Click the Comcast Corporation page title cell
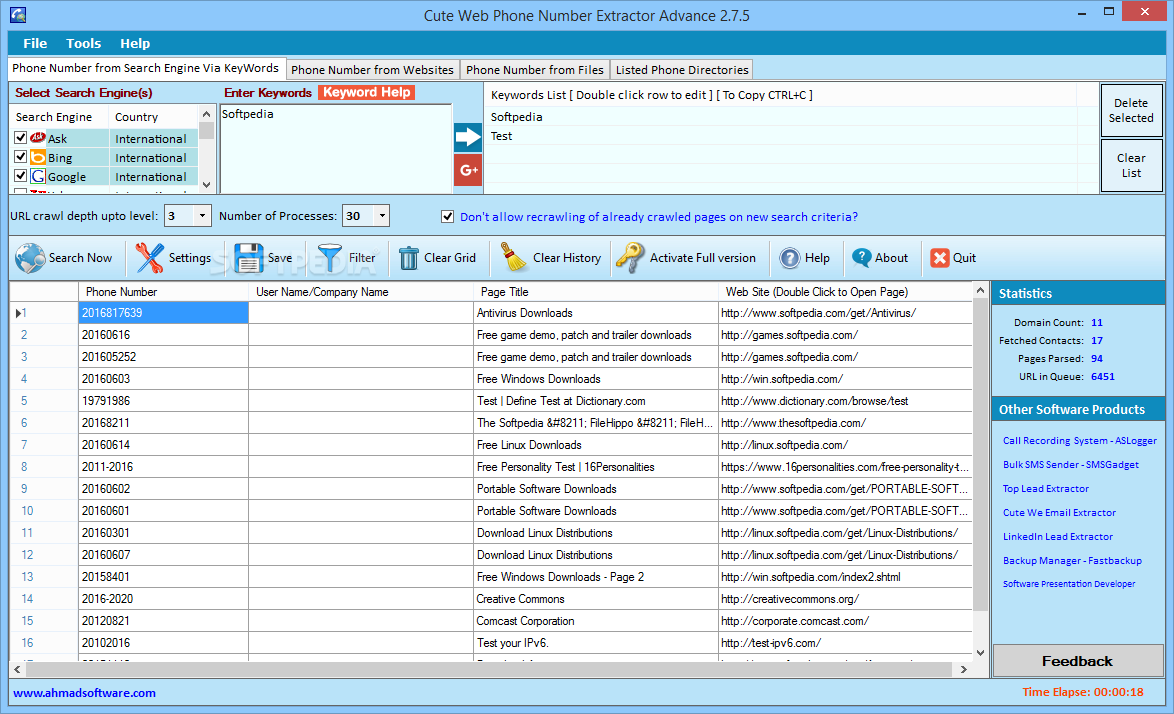1174x714 pixels. pyautogui.click(x=596, y=621)
